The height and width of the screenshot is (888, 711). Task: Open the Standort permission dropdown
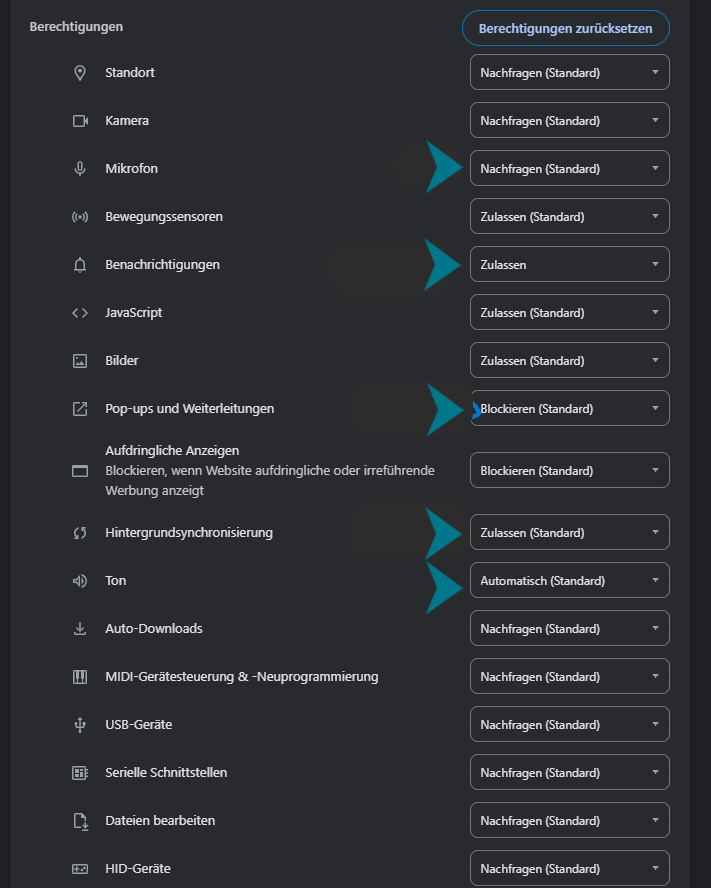(569, 72)
